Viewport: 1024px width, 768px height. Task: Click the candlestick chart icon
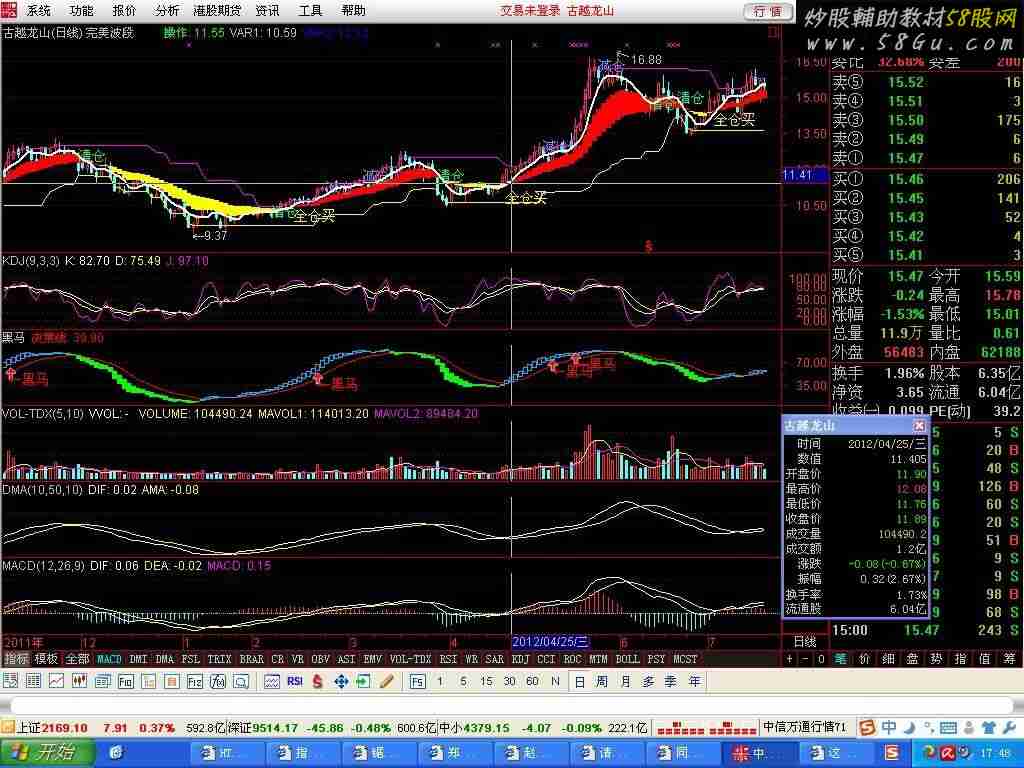(x=79, y=681)
